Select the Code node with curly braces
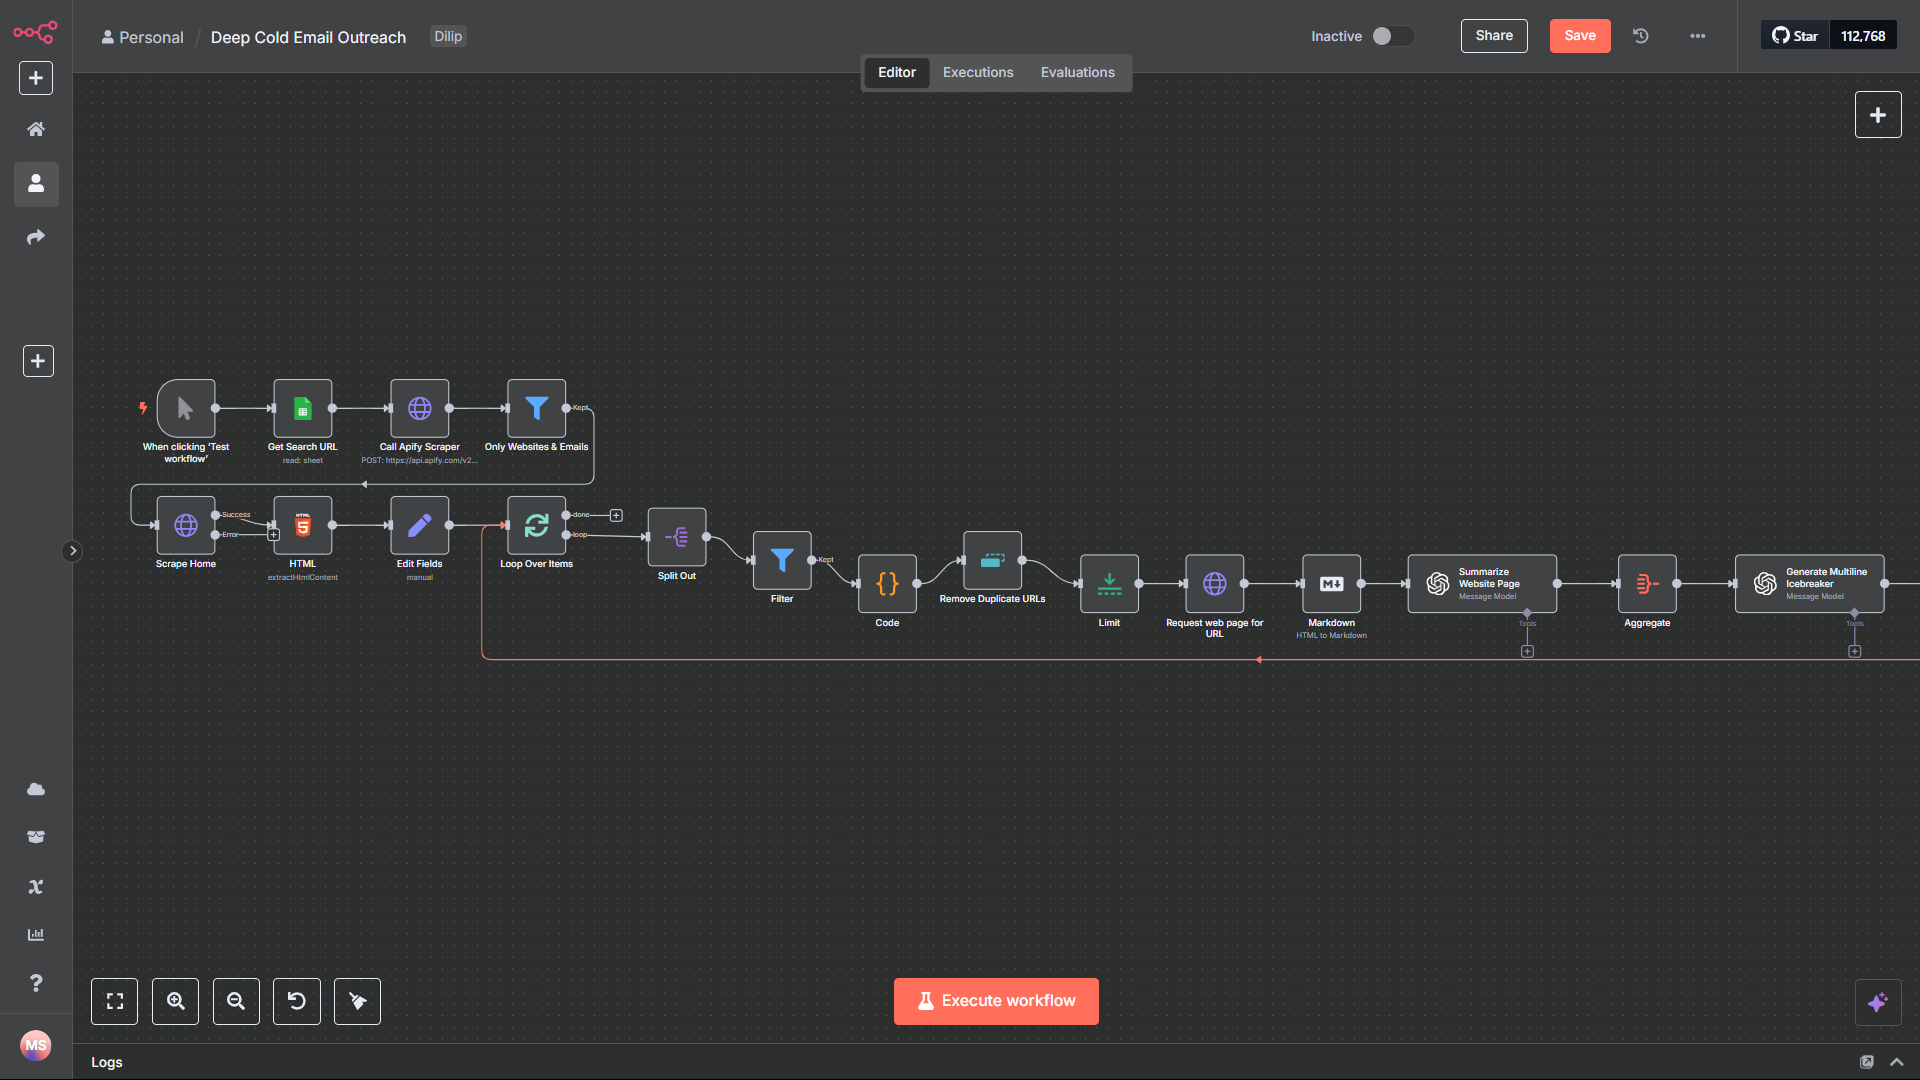The image size is (1920, 1080). pyautogui.click(x=887, y=584)
